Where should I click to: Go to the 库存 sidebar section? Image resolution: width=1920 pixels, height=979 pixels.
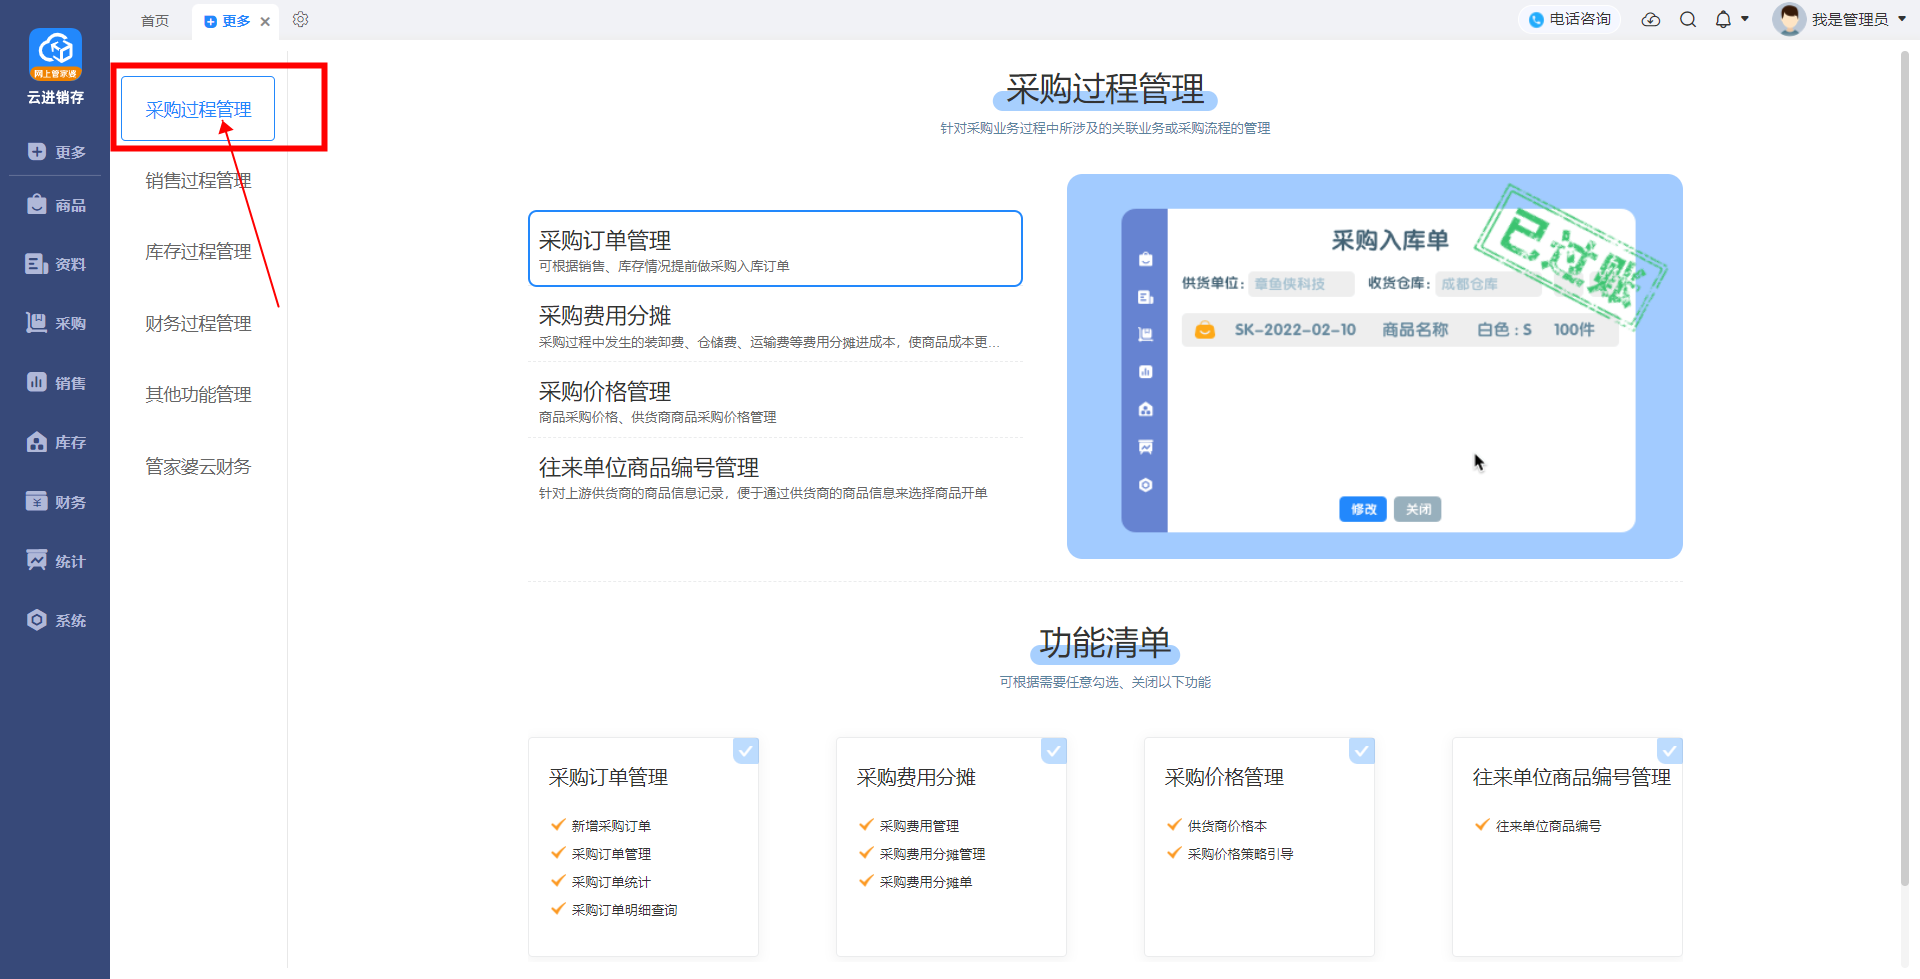click(x=56, y=442)
